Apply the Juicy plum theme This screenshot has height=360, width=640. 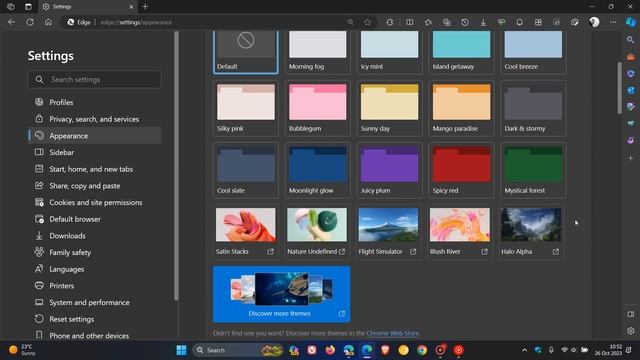(389, 170)
